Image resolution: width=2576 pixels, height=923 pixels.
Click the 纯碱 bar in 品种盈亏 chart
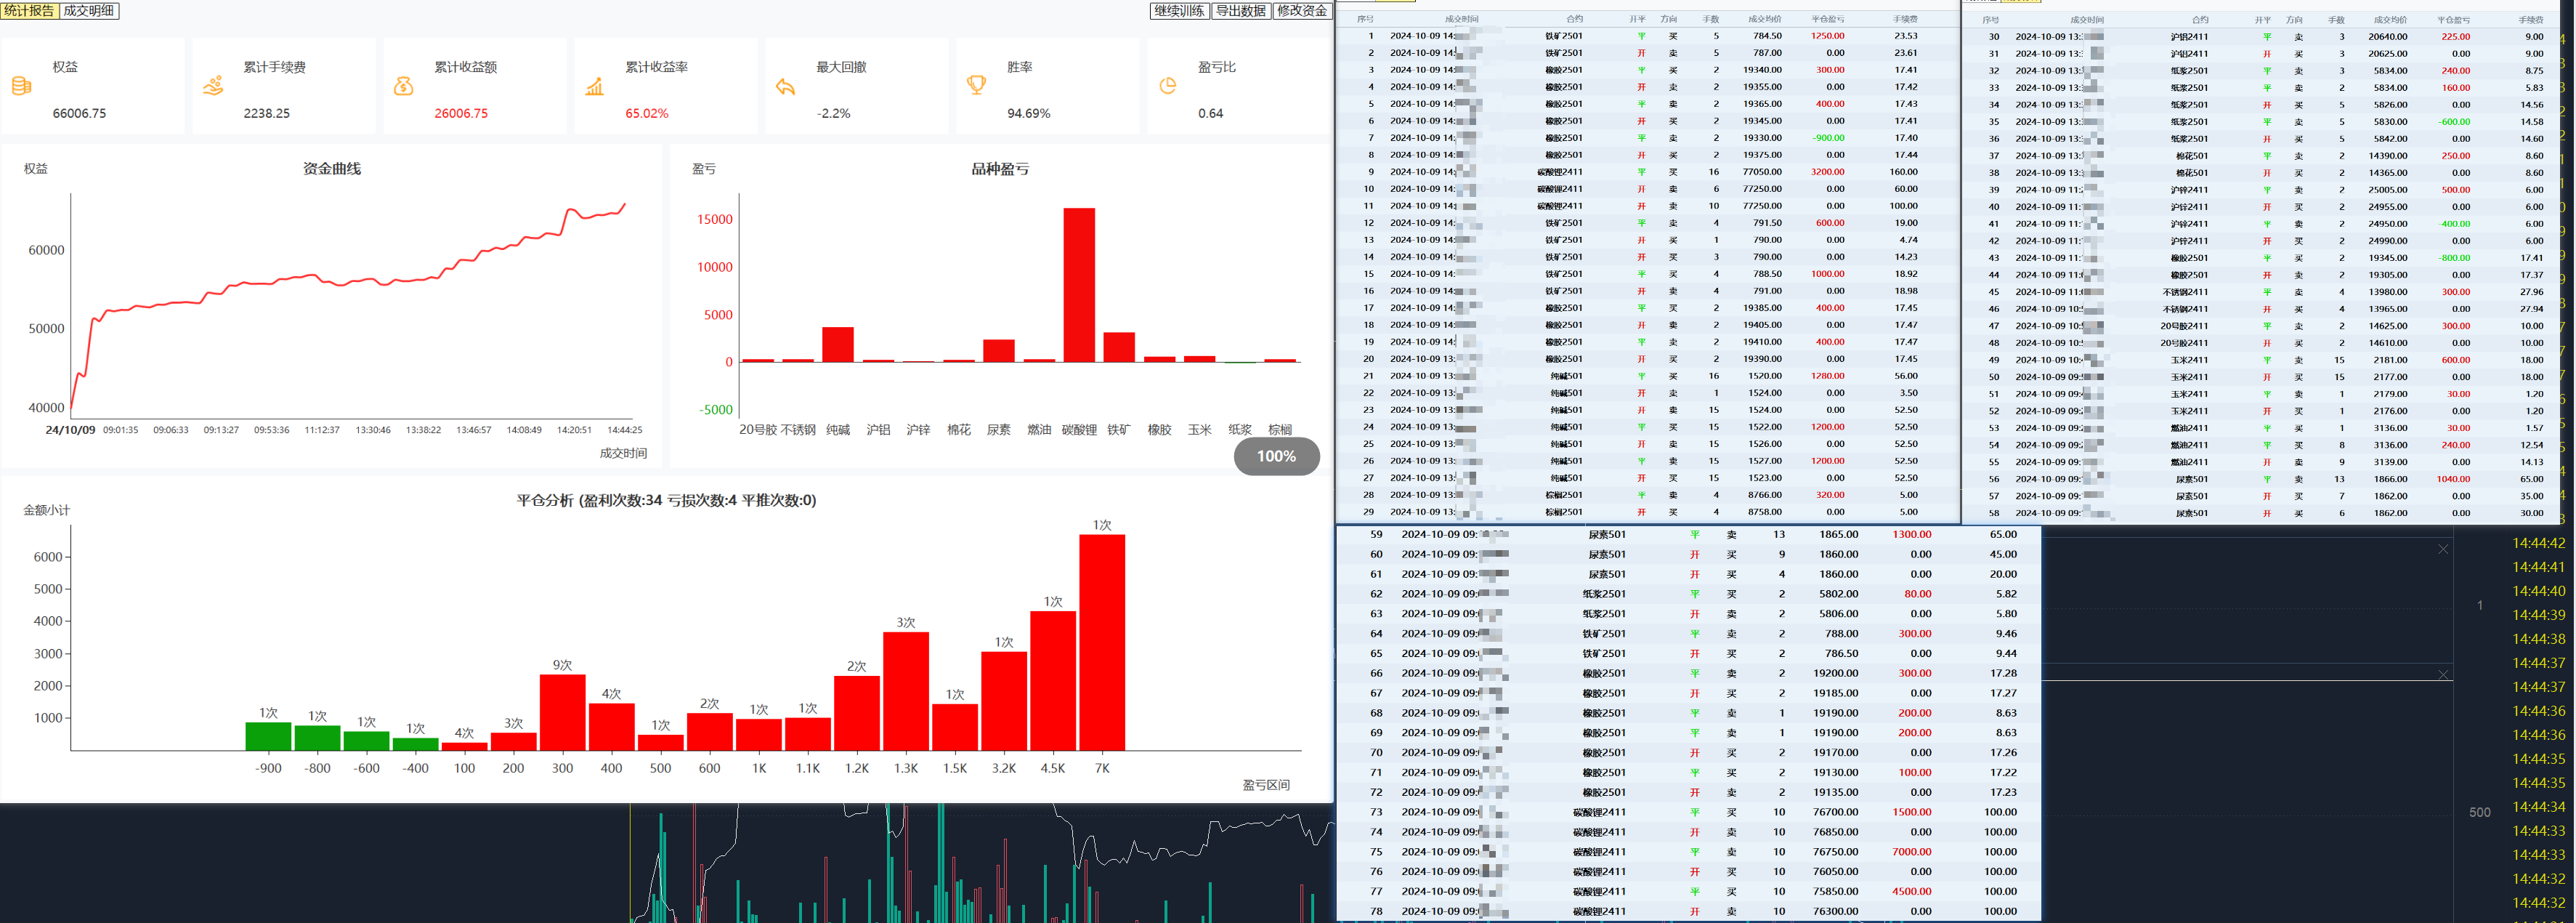(x=838, y=344)
